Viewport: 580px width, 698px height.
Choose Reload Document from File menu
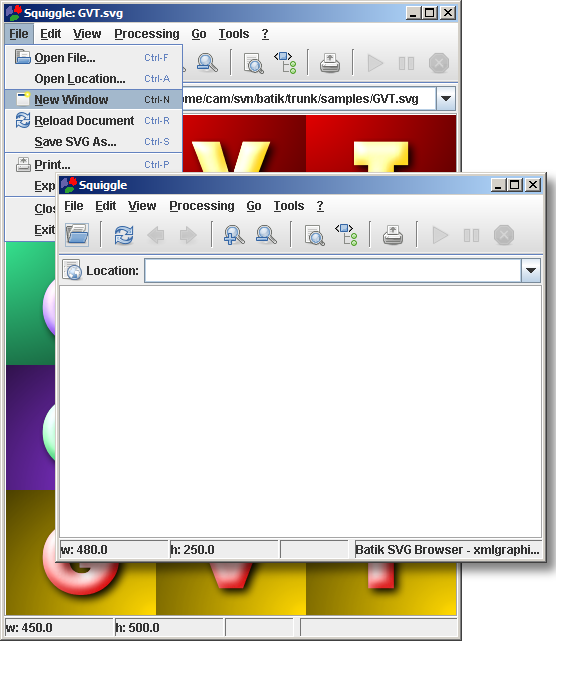[x=93, y=121]
